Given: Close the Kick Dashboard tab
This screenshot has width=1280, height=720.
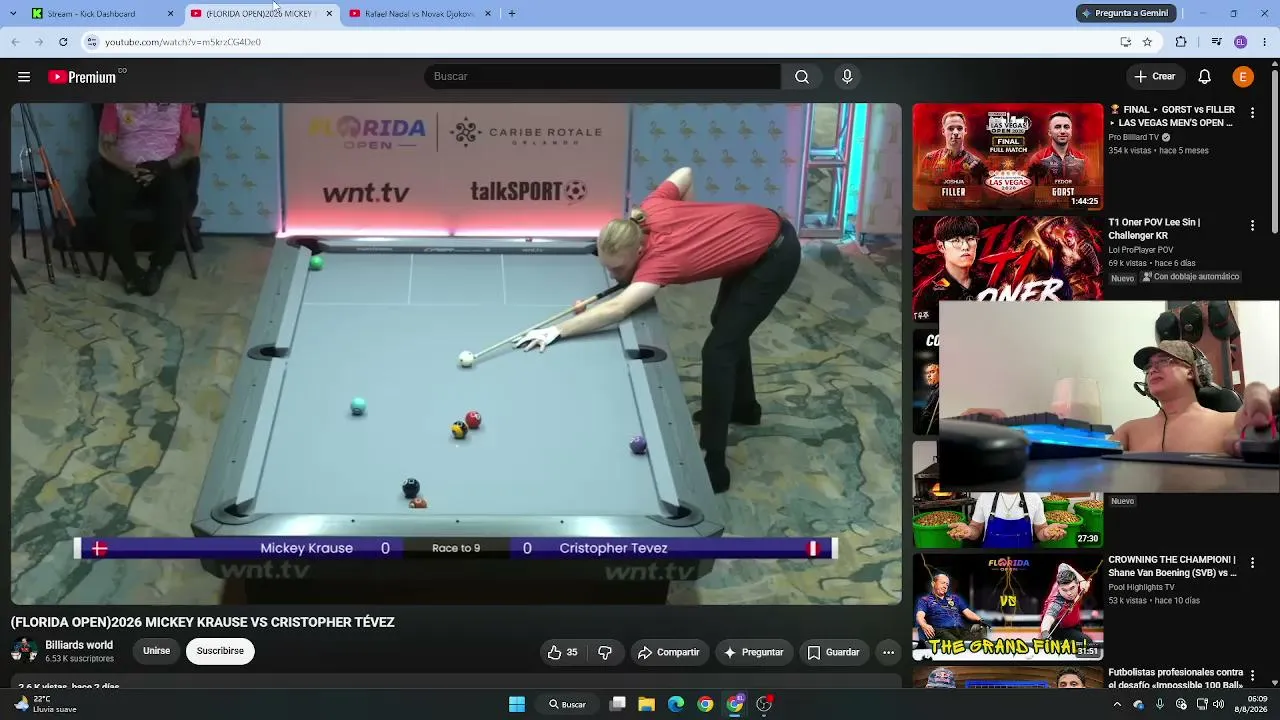Looking at the screenshot, I should point(170,14).
